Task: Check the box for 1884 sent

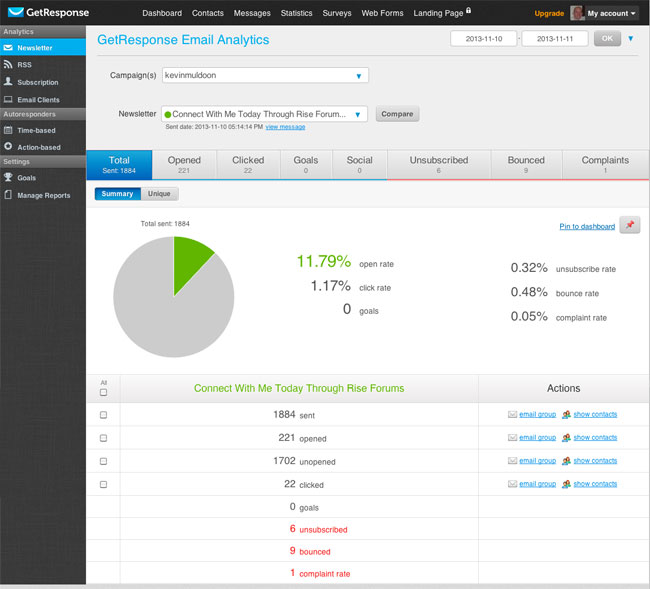Action: tap(104, 415)
